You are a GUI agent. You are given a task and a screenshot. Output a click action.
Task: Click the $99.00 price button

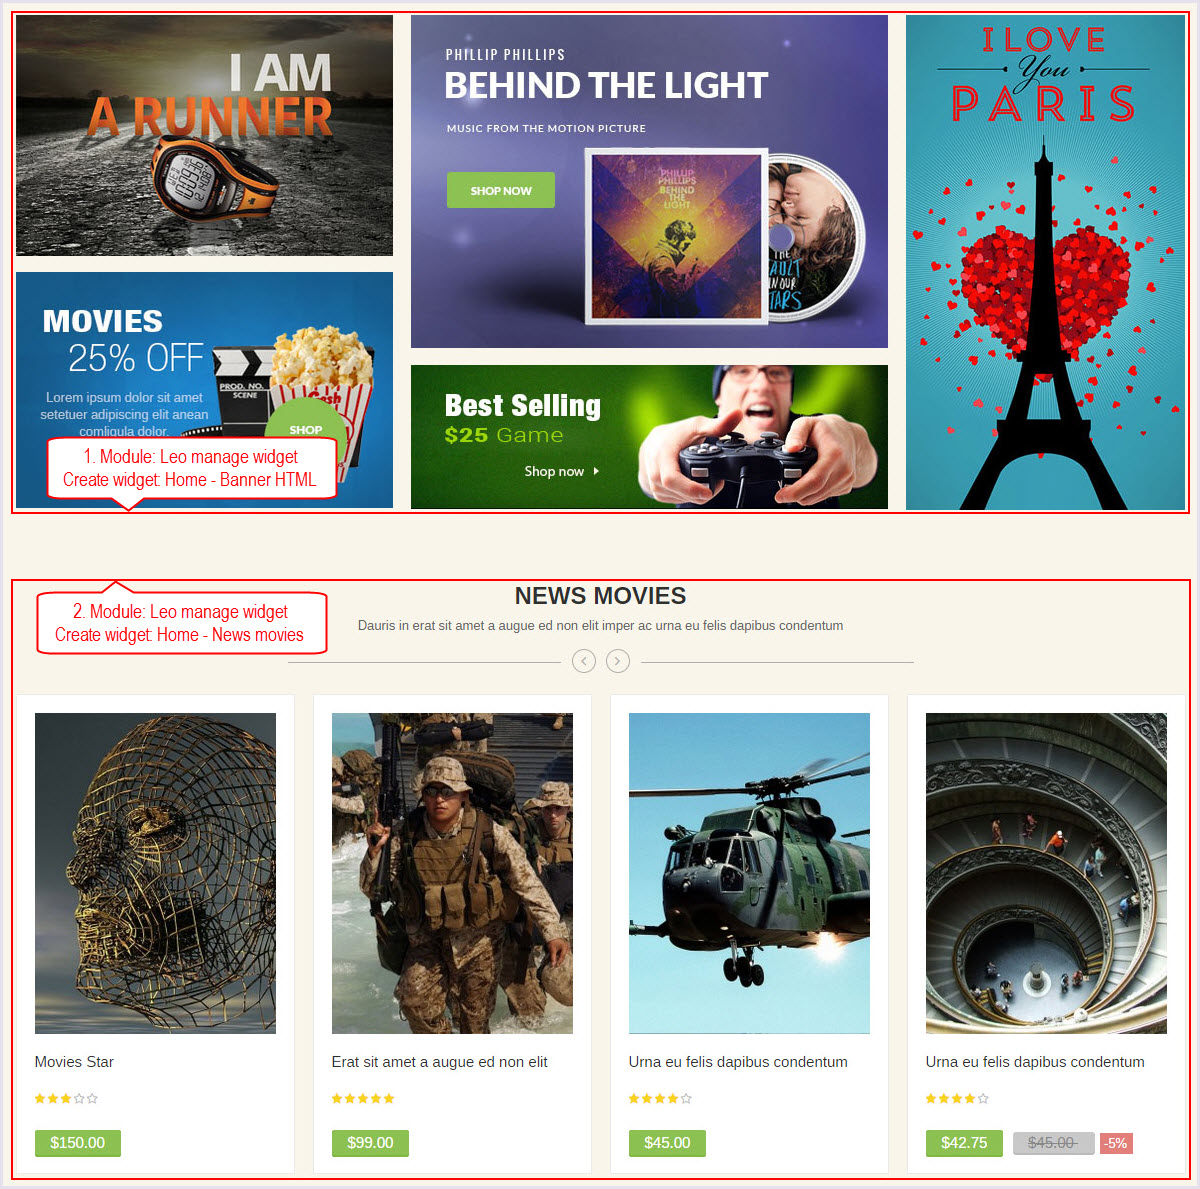coord(370,1143)
